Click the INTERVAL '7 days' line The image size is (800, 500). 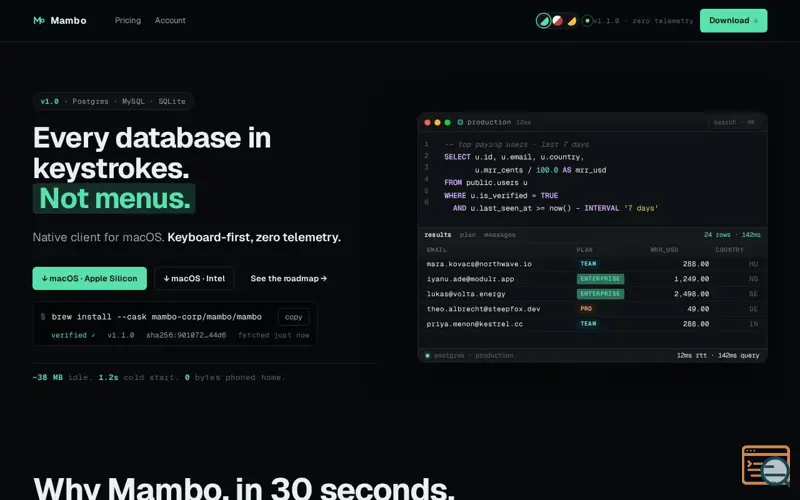pos(555,208)
